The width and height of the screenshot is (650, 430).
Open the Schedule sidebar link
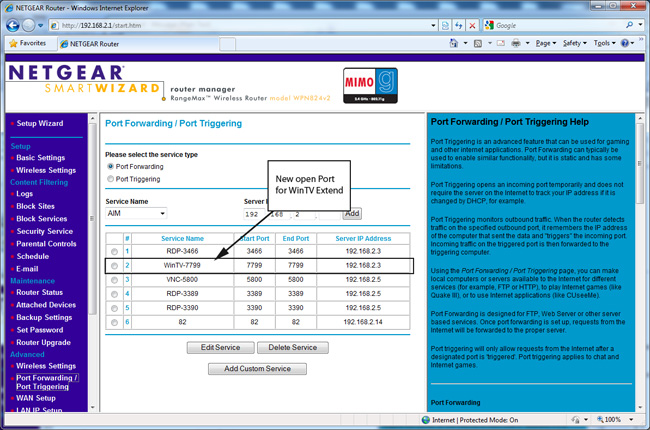tap(32, 256)
